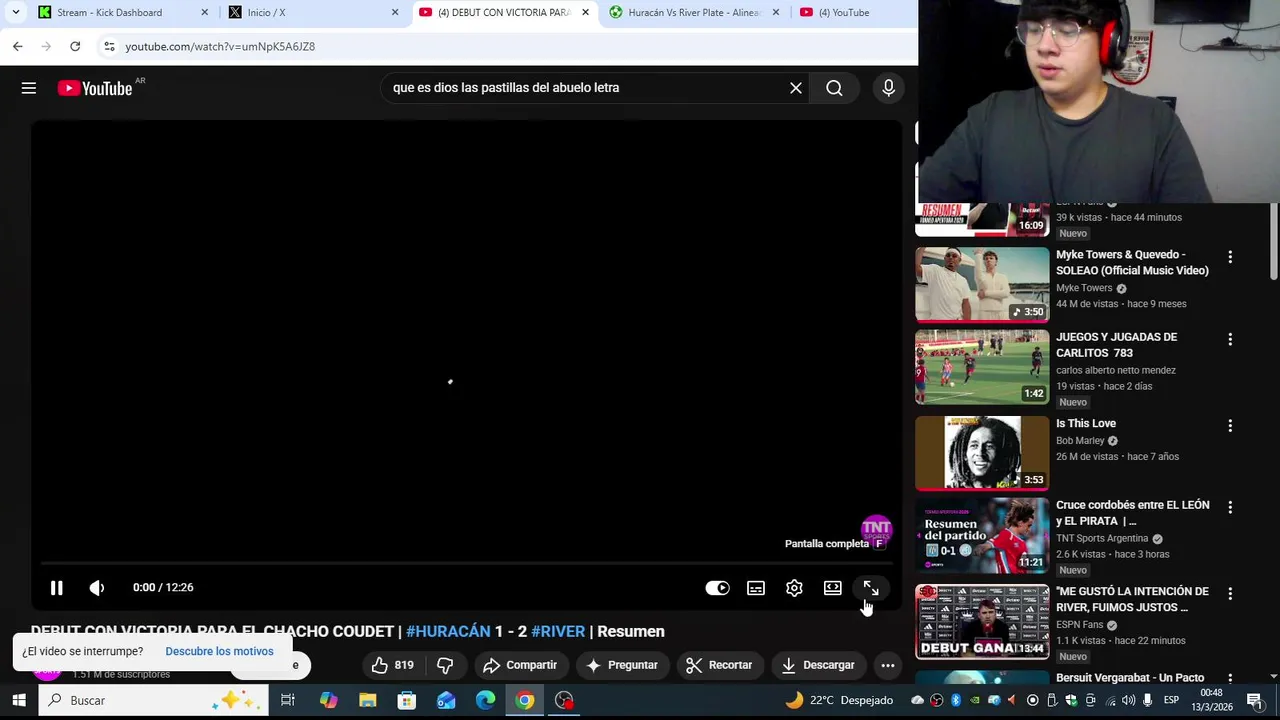Open the Windows Start menu
Screen dimensions: 1280x720
pyautogui.click(x=19, y=700)
